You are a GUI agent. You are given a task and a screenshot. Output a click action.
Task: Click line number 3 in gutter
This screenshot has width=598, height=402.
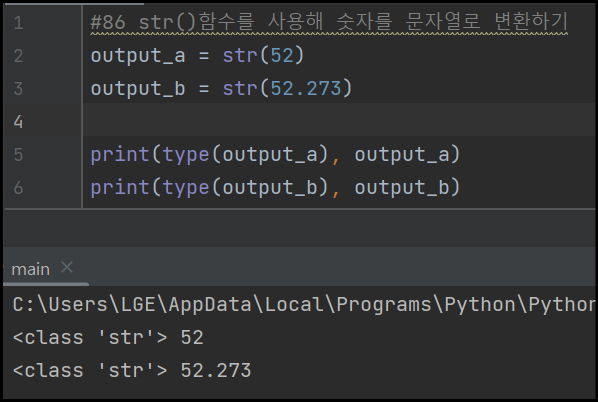coord(18,89)
